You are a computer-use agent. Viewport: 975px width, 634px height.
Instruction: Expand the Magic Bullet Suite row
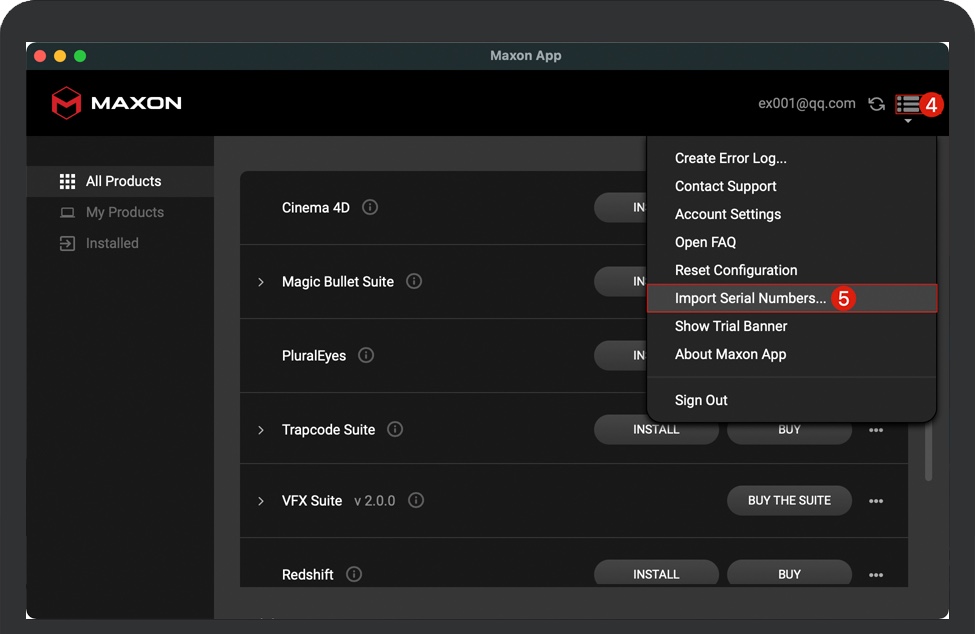(261, 282)
